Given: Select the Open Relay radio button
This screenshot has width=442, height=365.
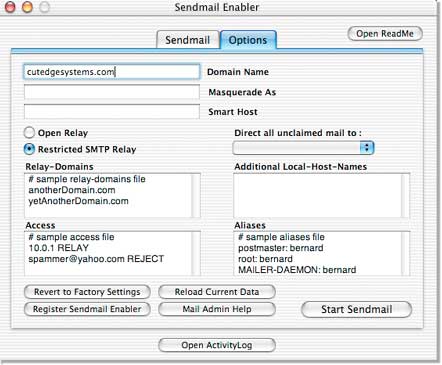Looking at the screenshot, I should (x=29, y=133).
